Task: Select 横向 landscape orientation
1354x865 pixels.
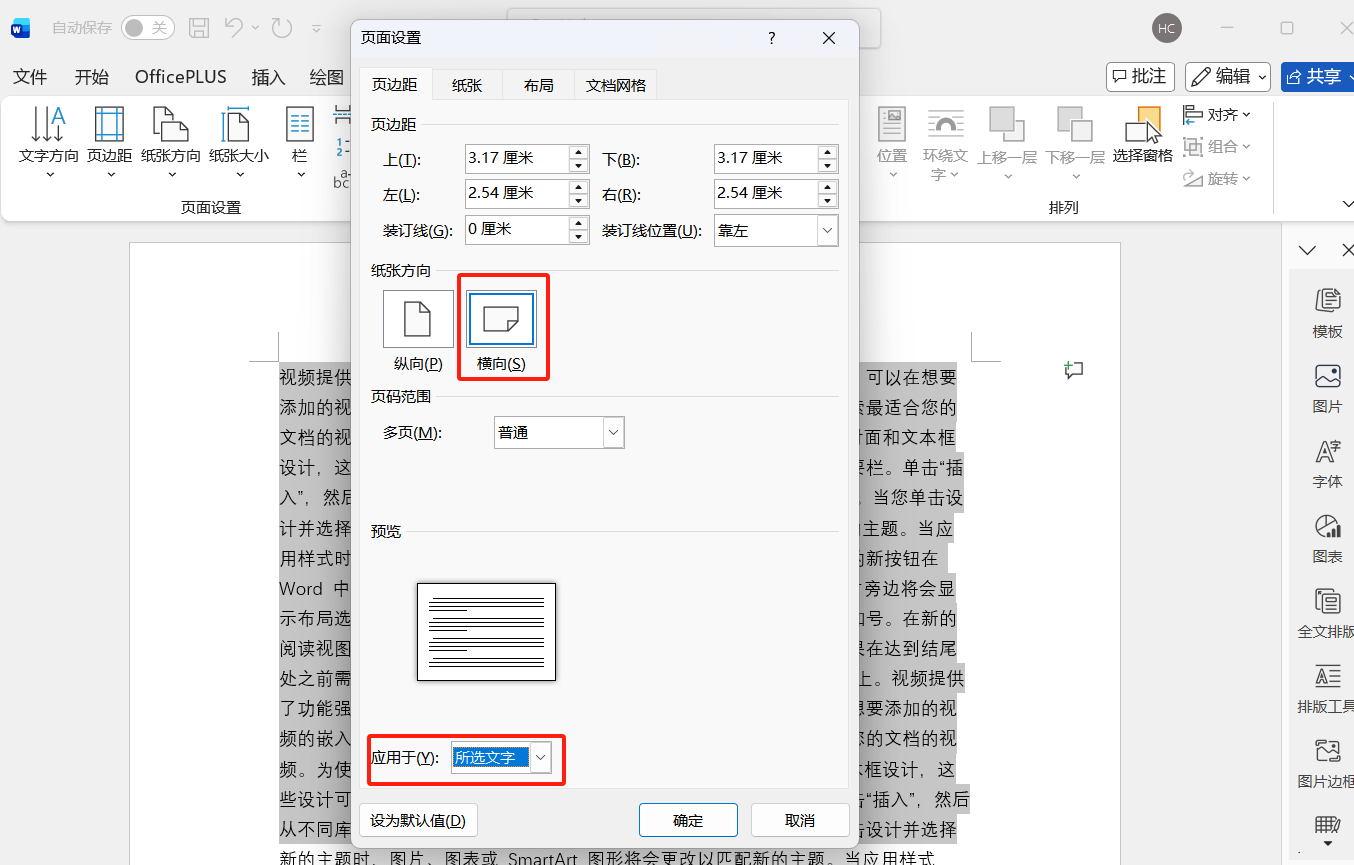Action: [x=503, y=318]
